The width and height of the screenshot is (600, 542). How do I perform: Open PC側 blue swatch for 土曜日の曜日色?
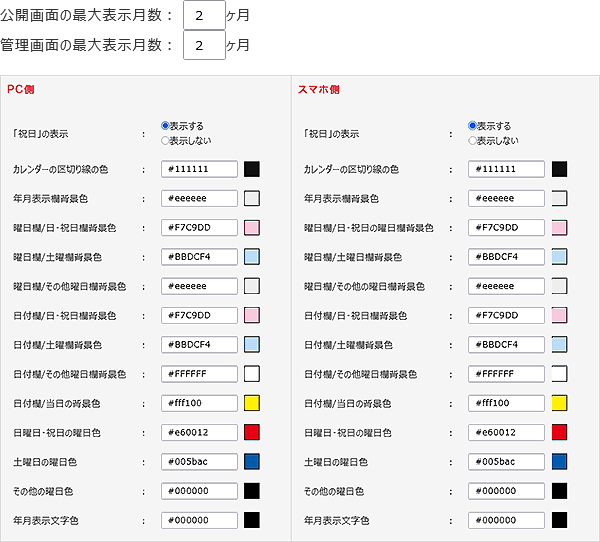tap(252, 462)
